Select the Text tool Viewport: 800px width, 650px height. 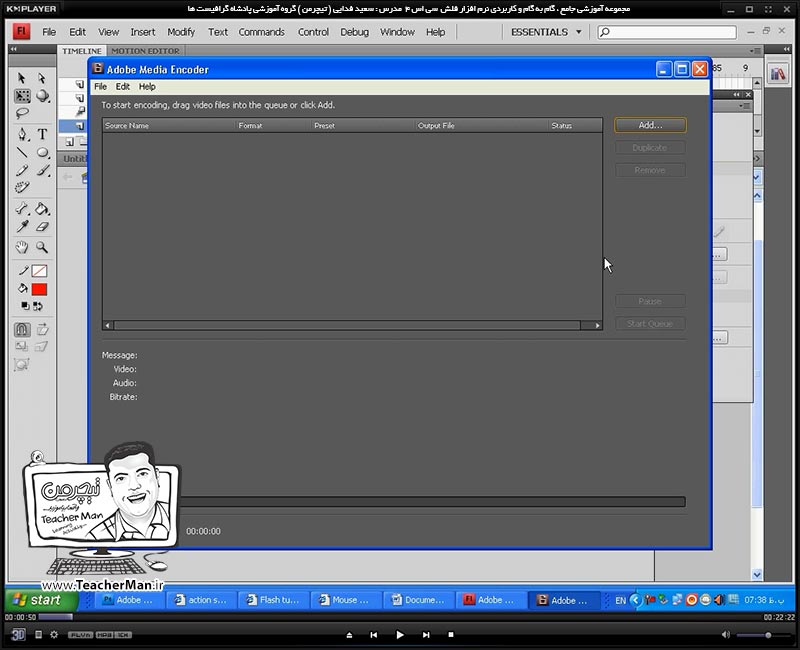(x=42, y=134)
